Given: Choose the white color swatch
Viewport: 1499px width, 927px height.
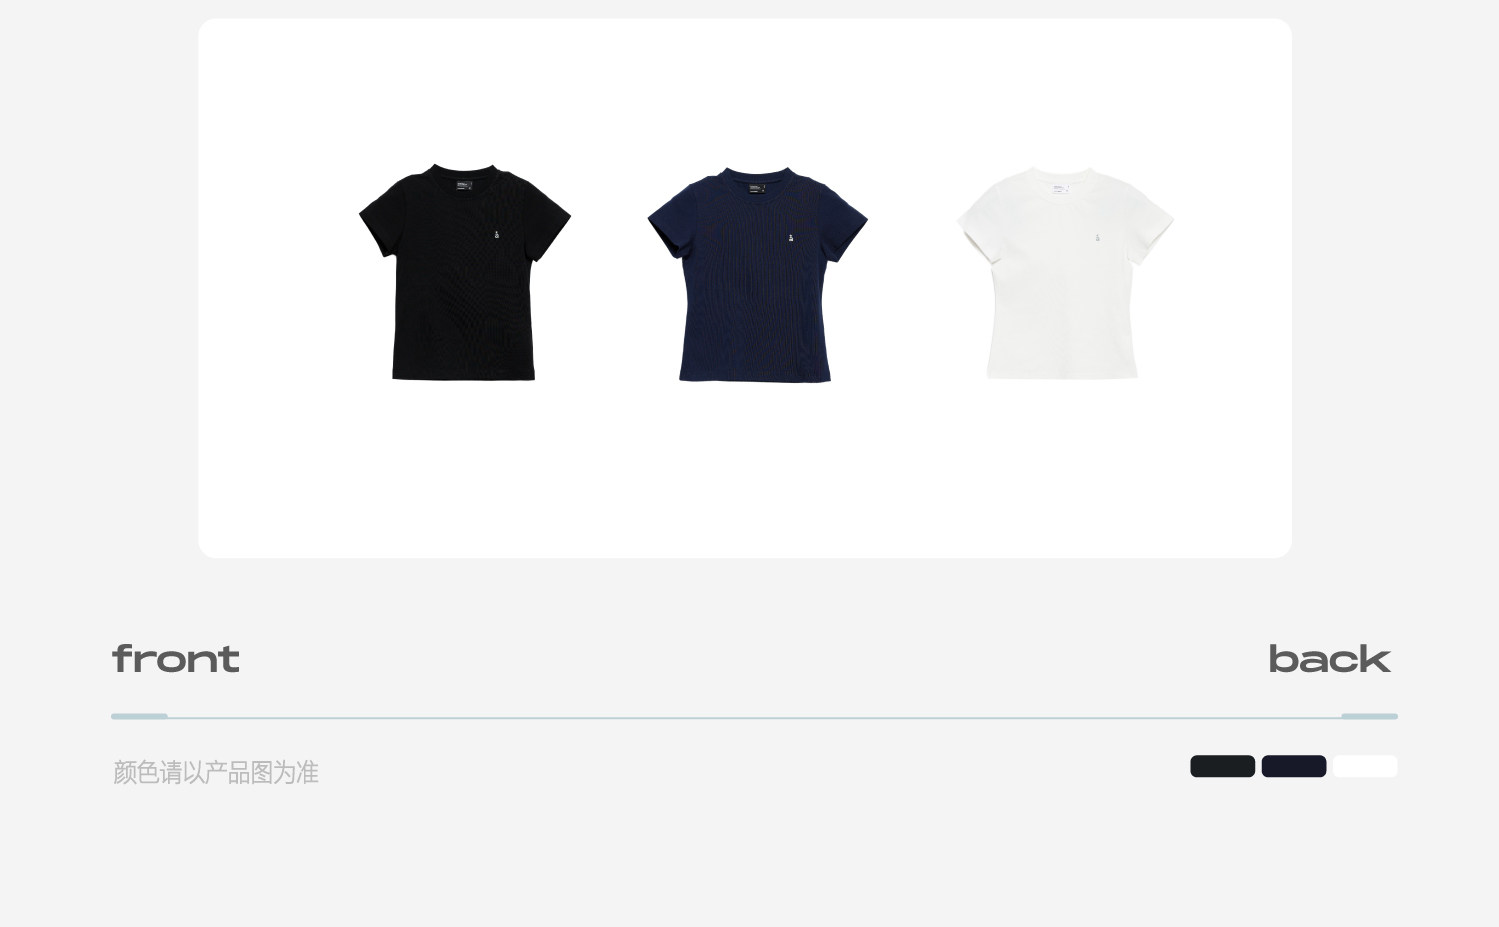Looking at the screenshot, I should [1365, 766].
